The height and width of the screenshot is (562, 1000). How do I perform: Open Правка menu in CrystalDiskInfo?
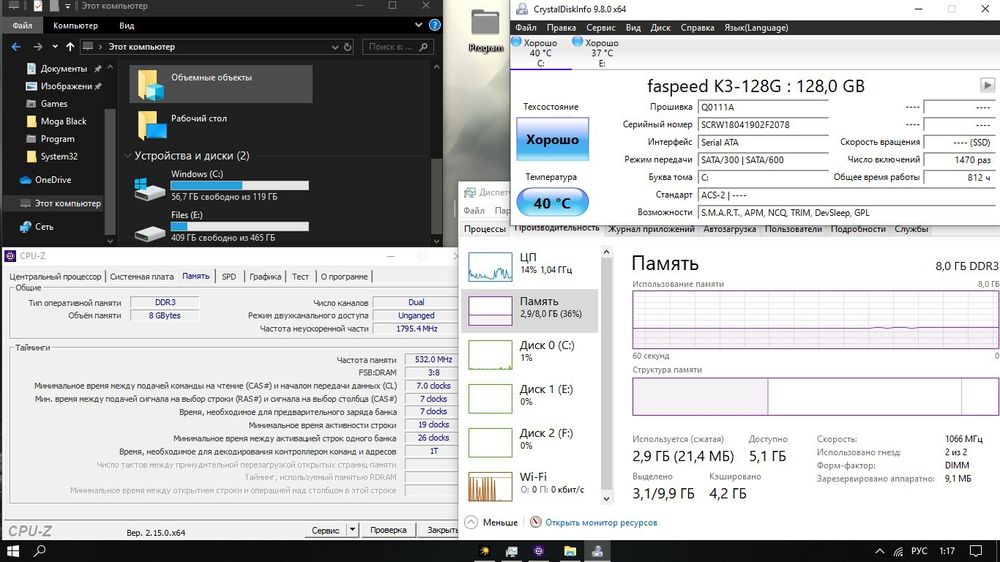point(561,27)
